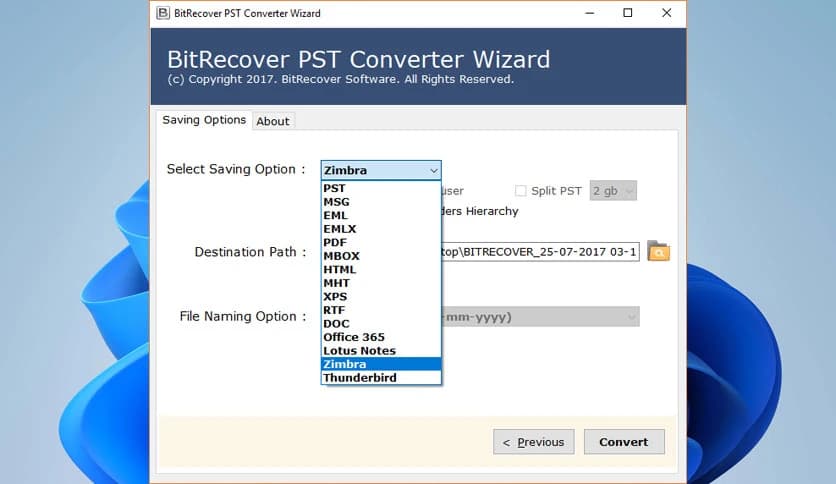This screenshot has width=836, height=484.
Task: Minimize the PST Converter Wizard window
Action: 590,13
